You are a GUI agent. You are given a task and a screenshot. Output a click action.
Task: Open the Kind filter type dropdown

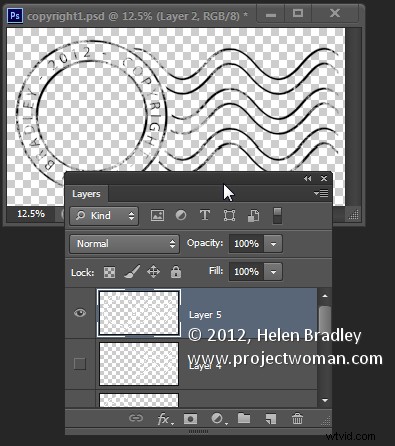coord(104,216)
